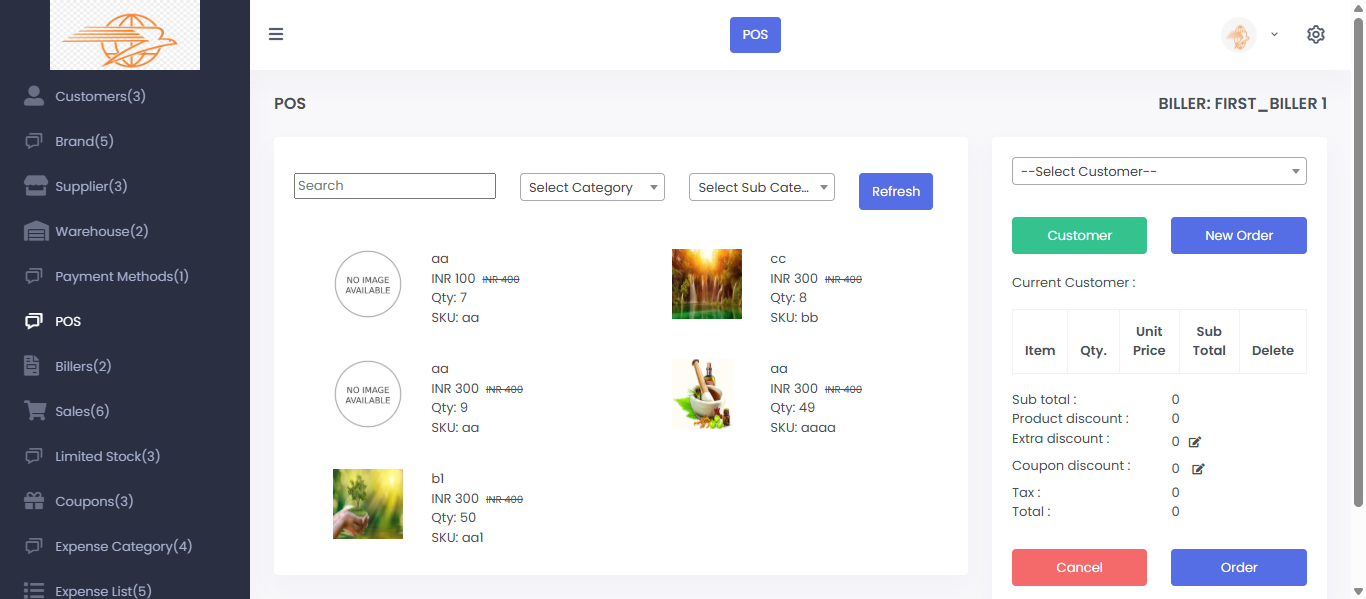Image resolution: width=1366 pixels, height=599 pixels.
Task: Click the red Cancel button
Action: coord(1079,567)
